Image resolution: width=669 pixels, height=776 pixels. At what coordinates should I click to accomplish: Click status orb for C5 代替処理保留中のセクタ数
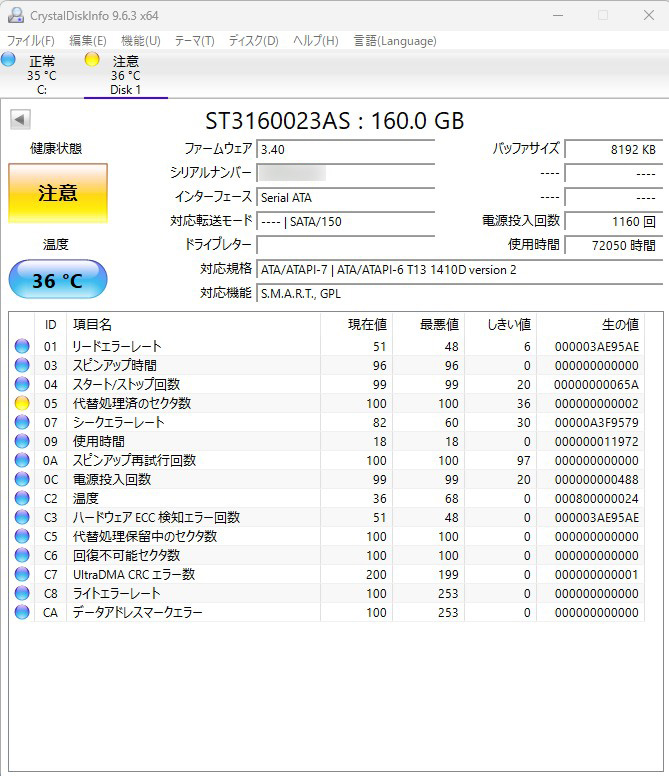[x=22, y=536]
